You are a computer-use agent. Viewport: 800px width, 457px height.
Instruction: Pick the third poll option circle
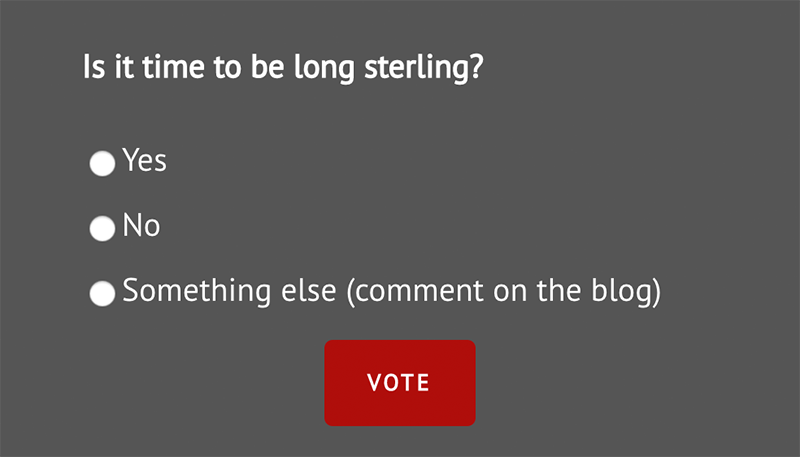click(x=102, y=294)
